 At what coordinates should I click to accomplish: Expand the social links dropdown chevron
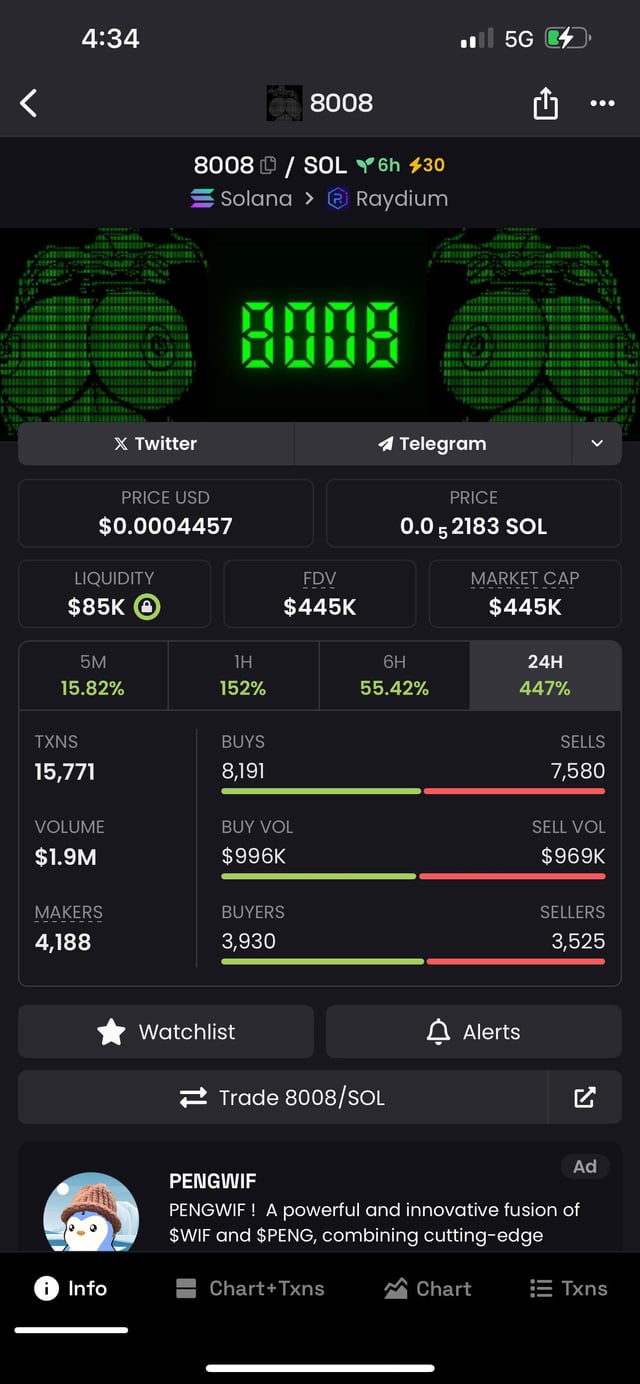(x=597, y=444)
